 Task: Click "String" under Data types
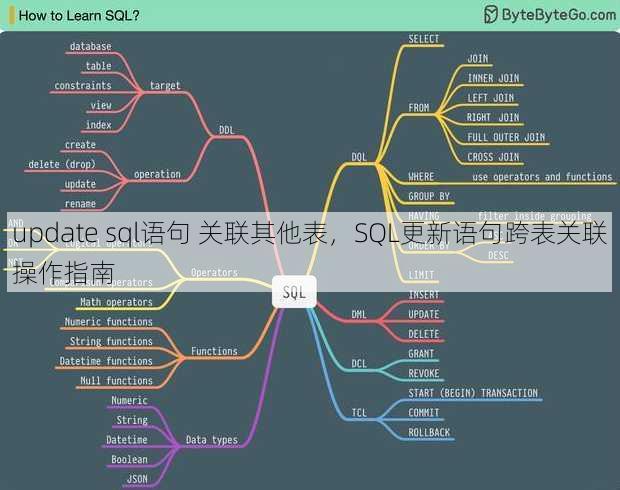coord(132,420)
